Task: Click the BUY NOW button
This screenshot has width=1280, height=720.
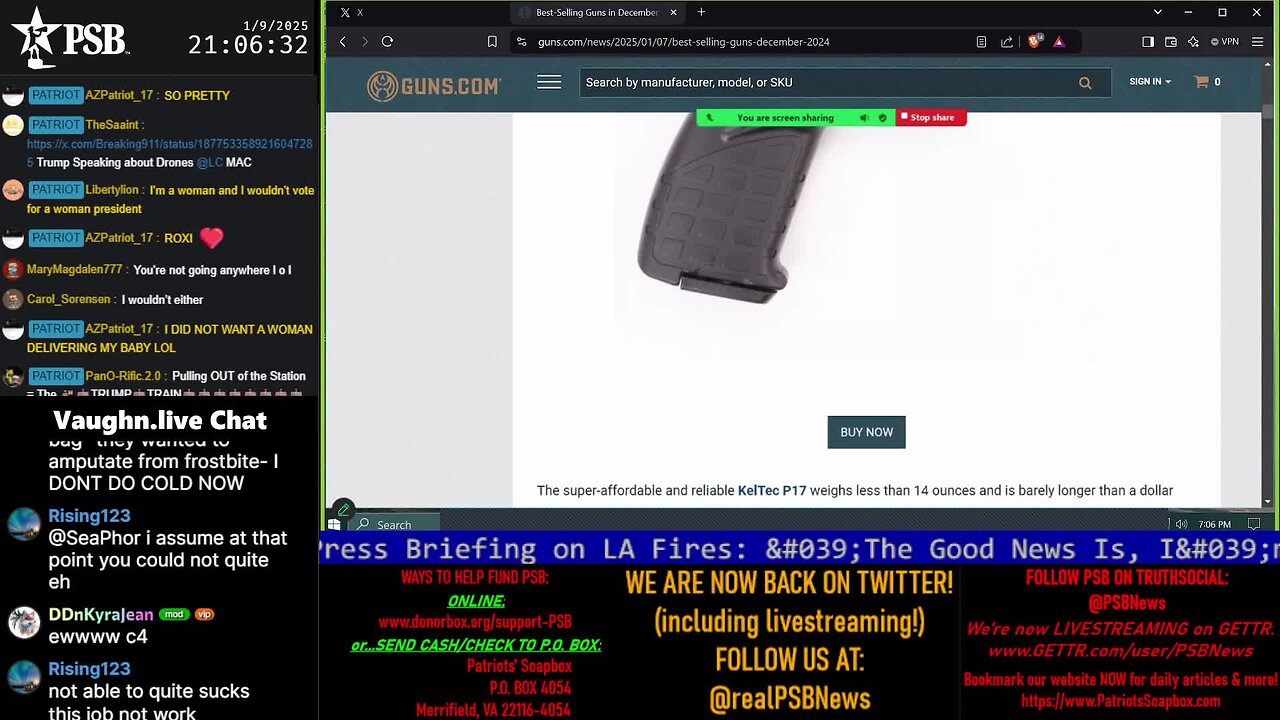Action: (x=866, y=432)
